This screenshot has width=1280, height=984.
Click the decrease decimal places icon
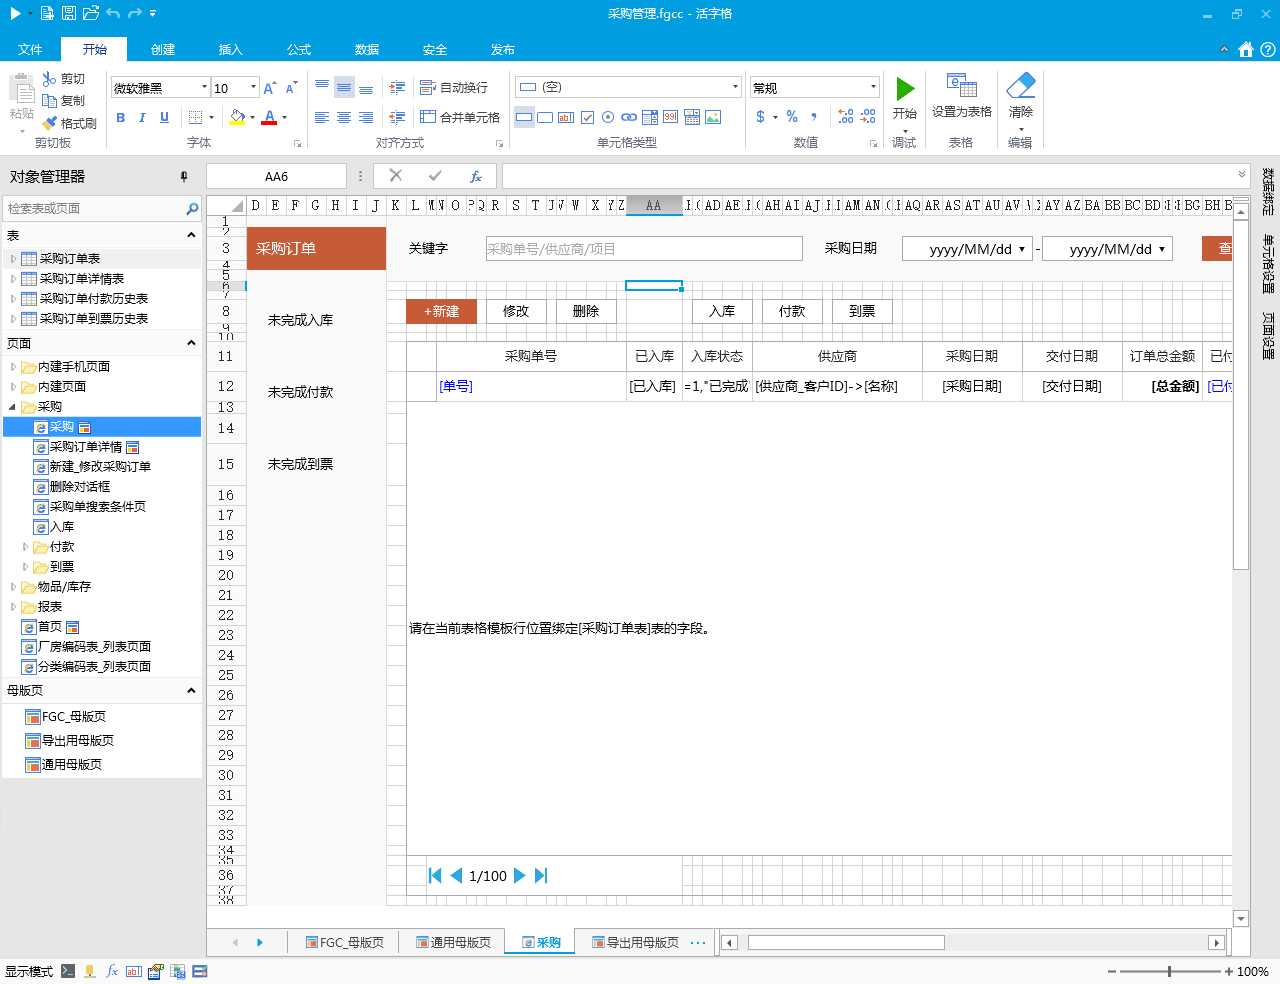[868, 117]
